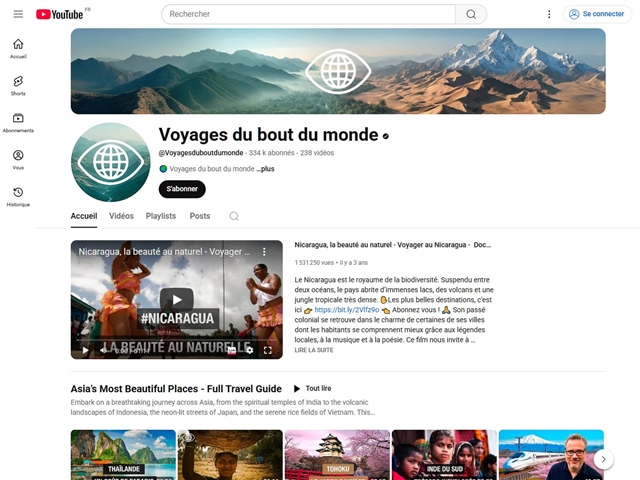Open the Asia's Most Beautiful Places playlist title
This screenshot has height=480, width=640.
(176, 389)
